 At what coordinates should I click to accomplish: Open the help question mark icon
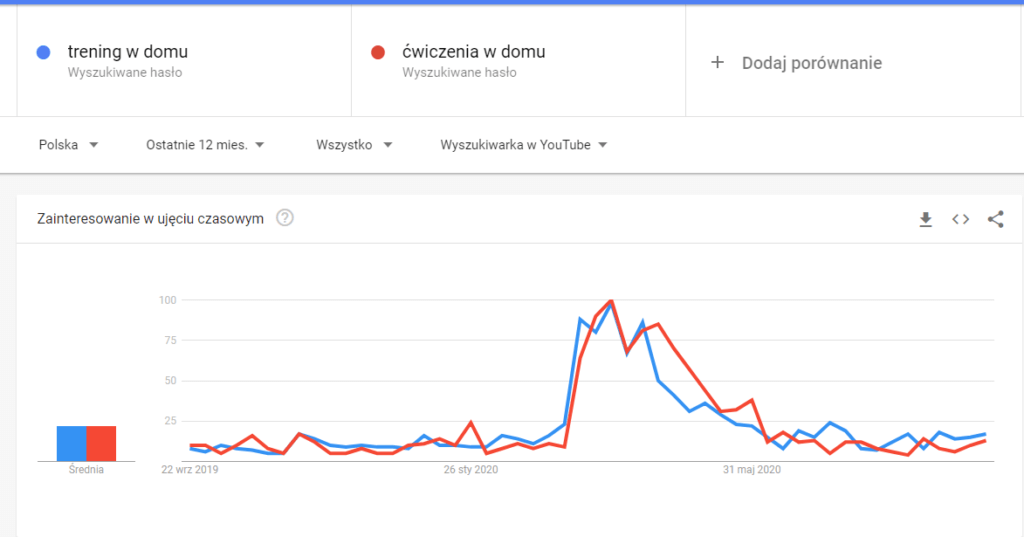284,218
